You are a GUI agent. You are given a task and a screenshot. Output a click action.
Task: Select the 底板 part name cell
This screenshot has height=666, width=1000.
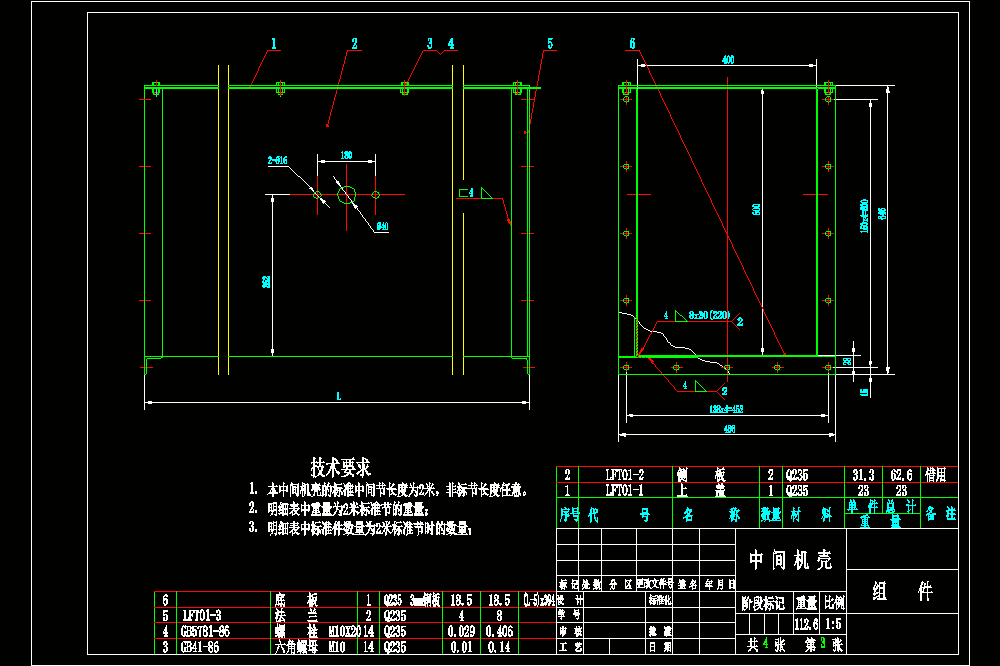click(x=296, y=600)
